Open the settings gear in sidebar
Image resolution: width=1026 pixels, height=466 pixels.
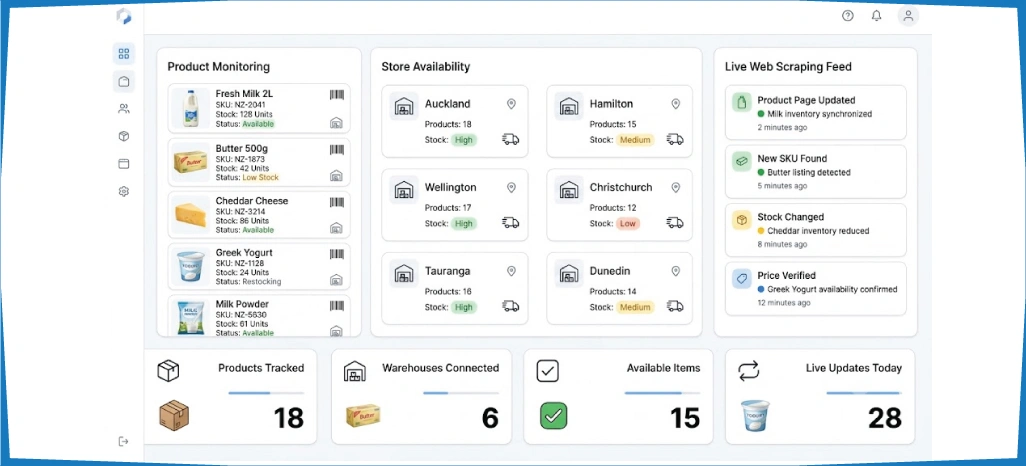(x=124, y=191)
